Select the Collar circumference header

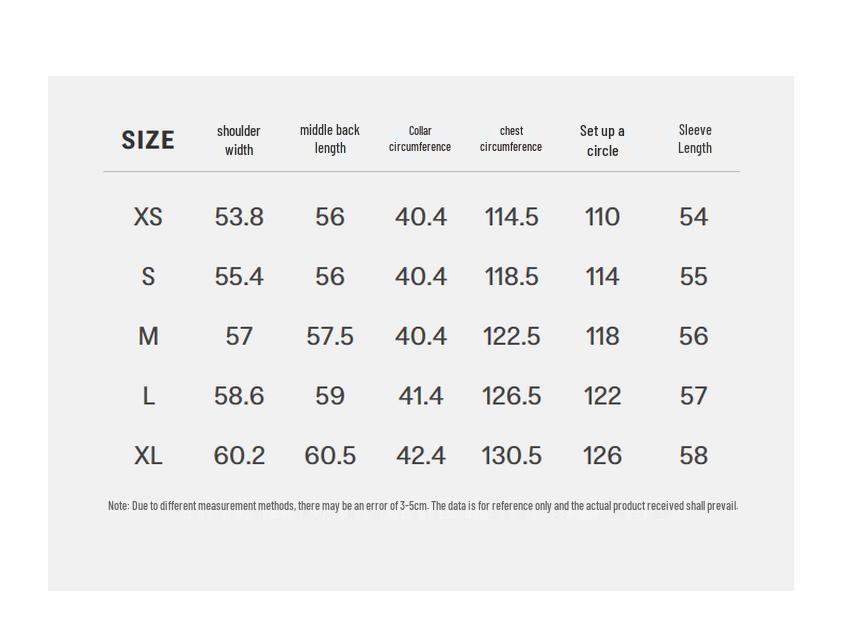420,139
